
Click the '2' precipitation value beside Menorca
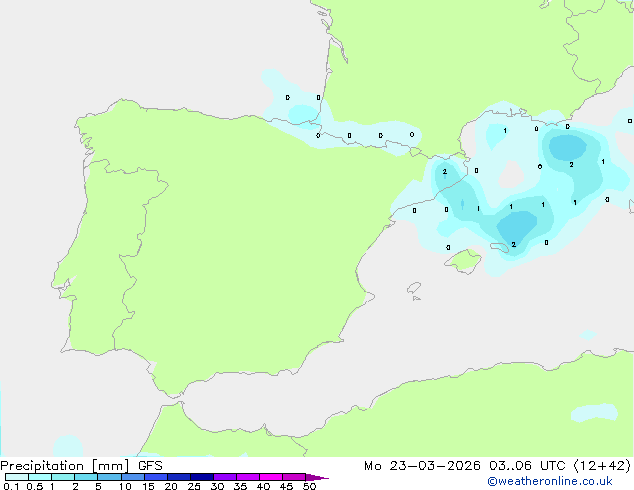(514, 245)
